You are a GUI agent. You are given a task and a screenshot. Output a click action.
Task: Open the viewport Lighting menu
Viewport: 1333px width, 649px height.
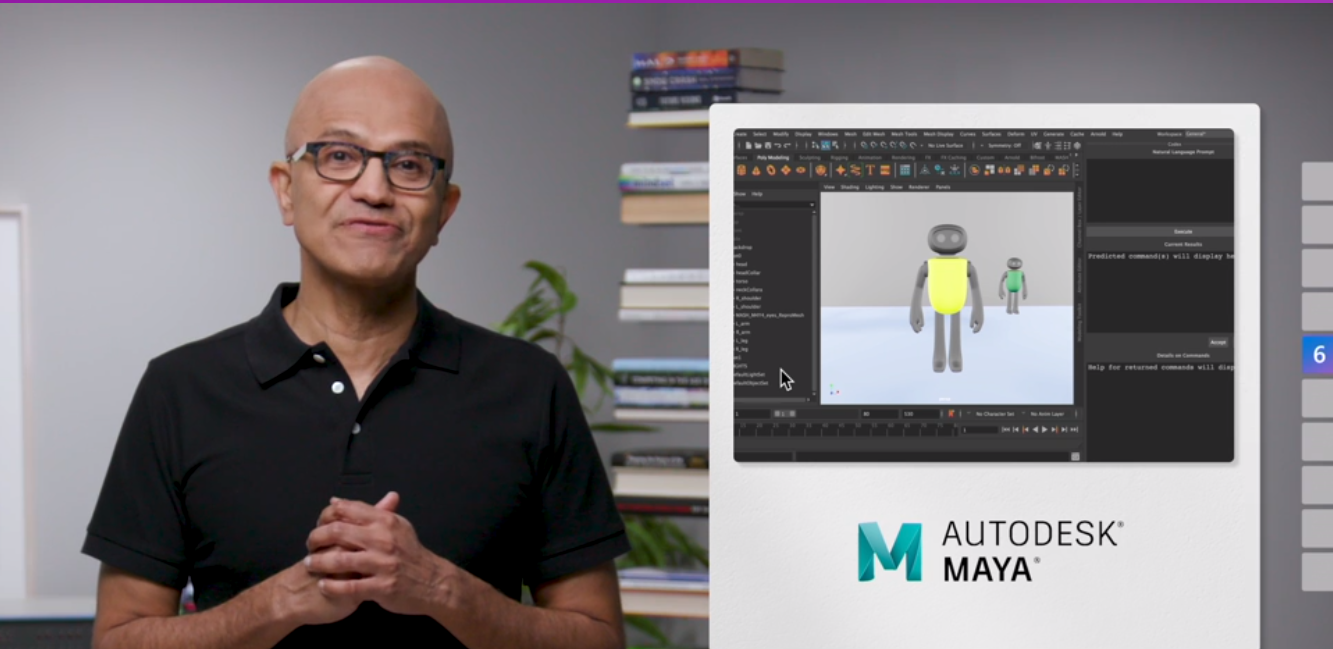(x=874, y=187)
